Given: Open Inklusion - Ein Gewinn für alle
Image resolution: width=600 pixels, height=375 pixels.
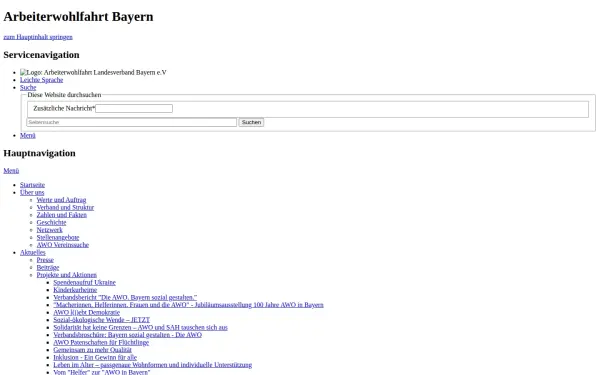Looking at the screenshot, I should pyautogui.click(x=95, y=357).
